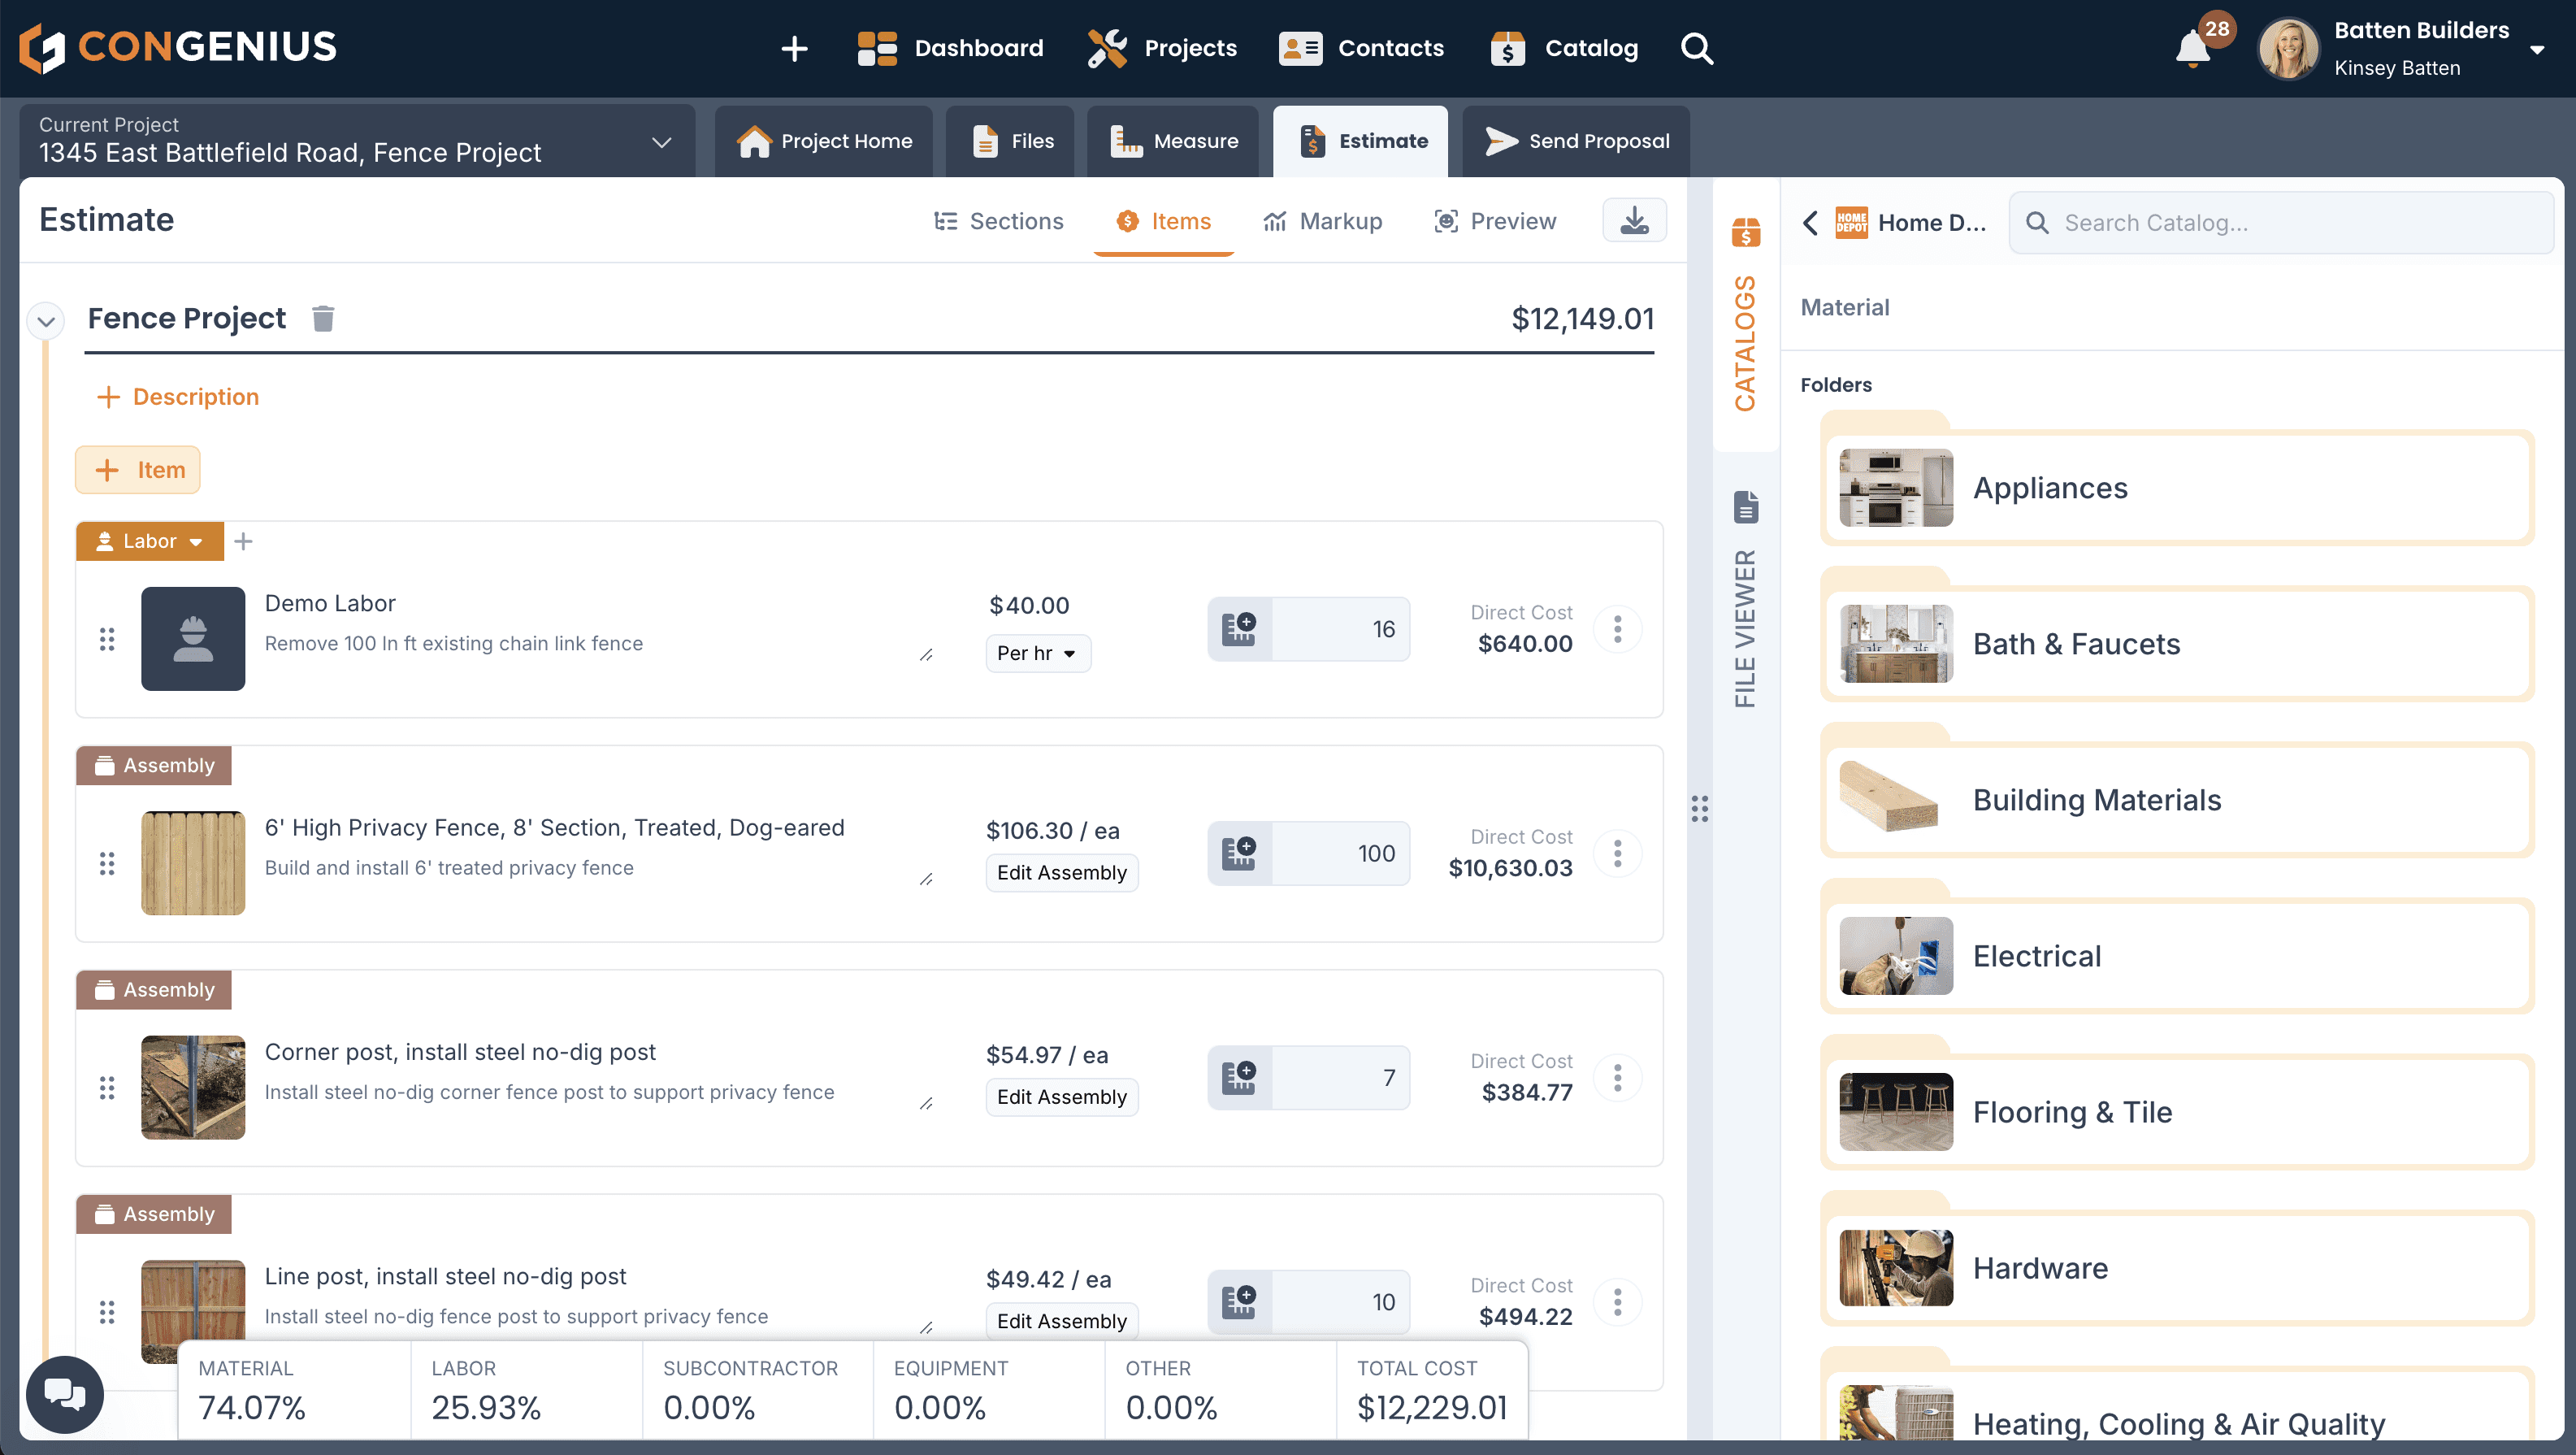2576x1455 pixels.
Task: Add another type with plus next to Labor
Action: point(243,541)
